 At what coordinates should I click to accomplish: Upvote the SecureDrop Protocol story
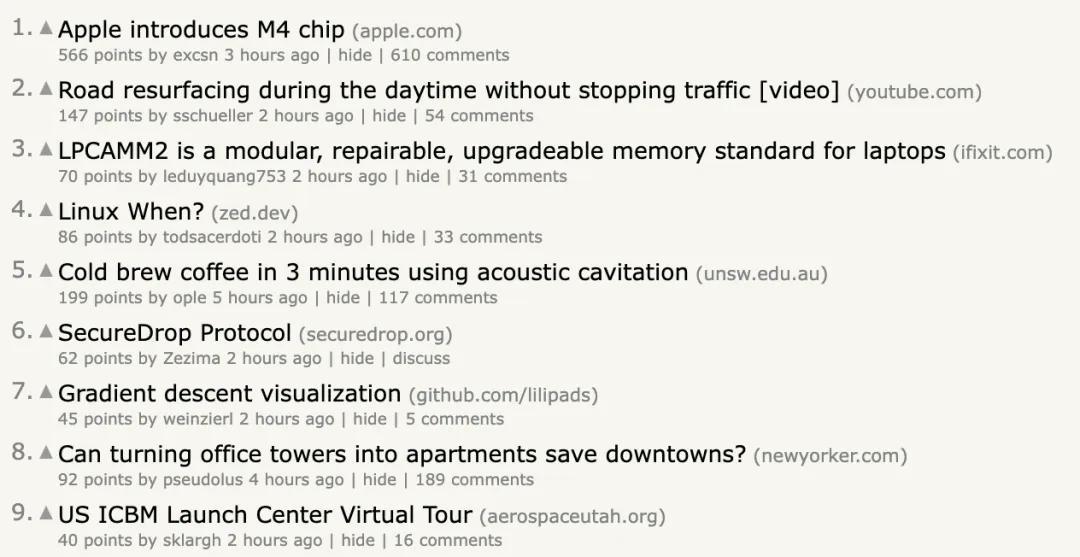click(46, 331)
